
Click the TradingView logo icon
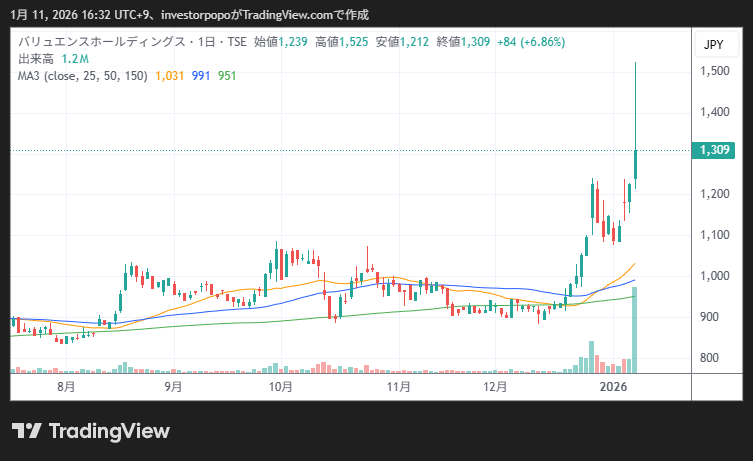[x=26, y=431]
